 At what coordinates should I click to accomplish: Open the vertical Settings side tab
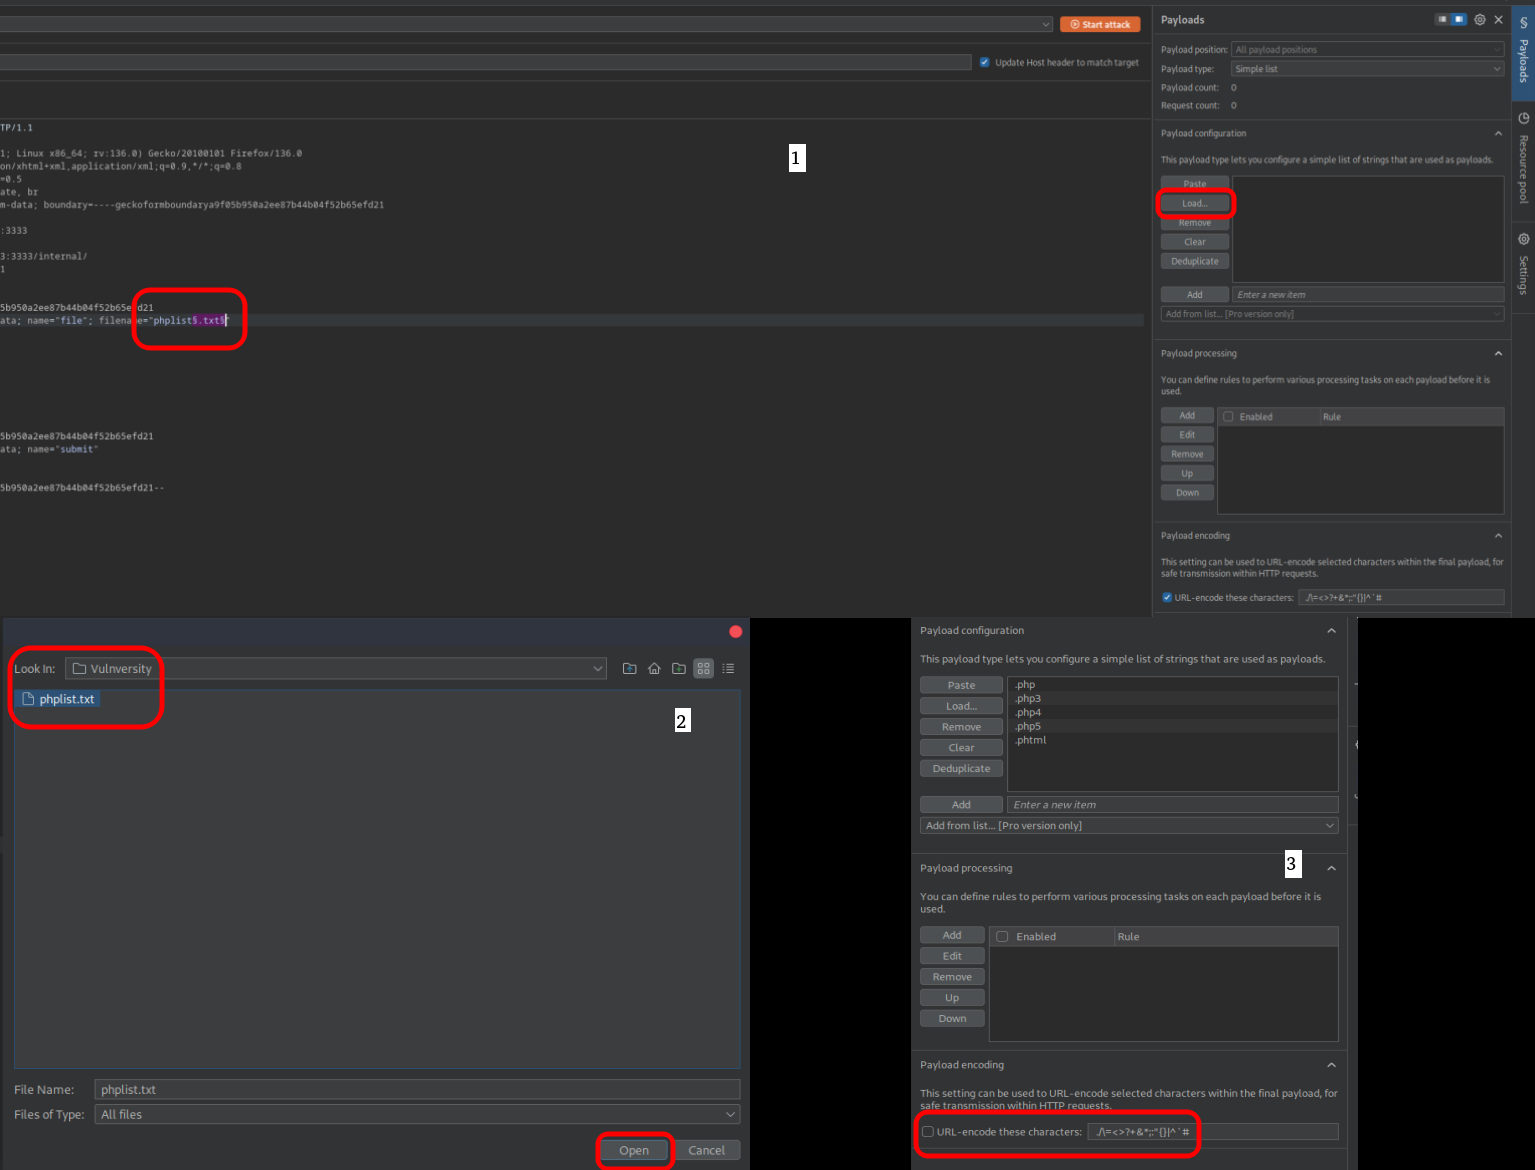point(1523,265)
